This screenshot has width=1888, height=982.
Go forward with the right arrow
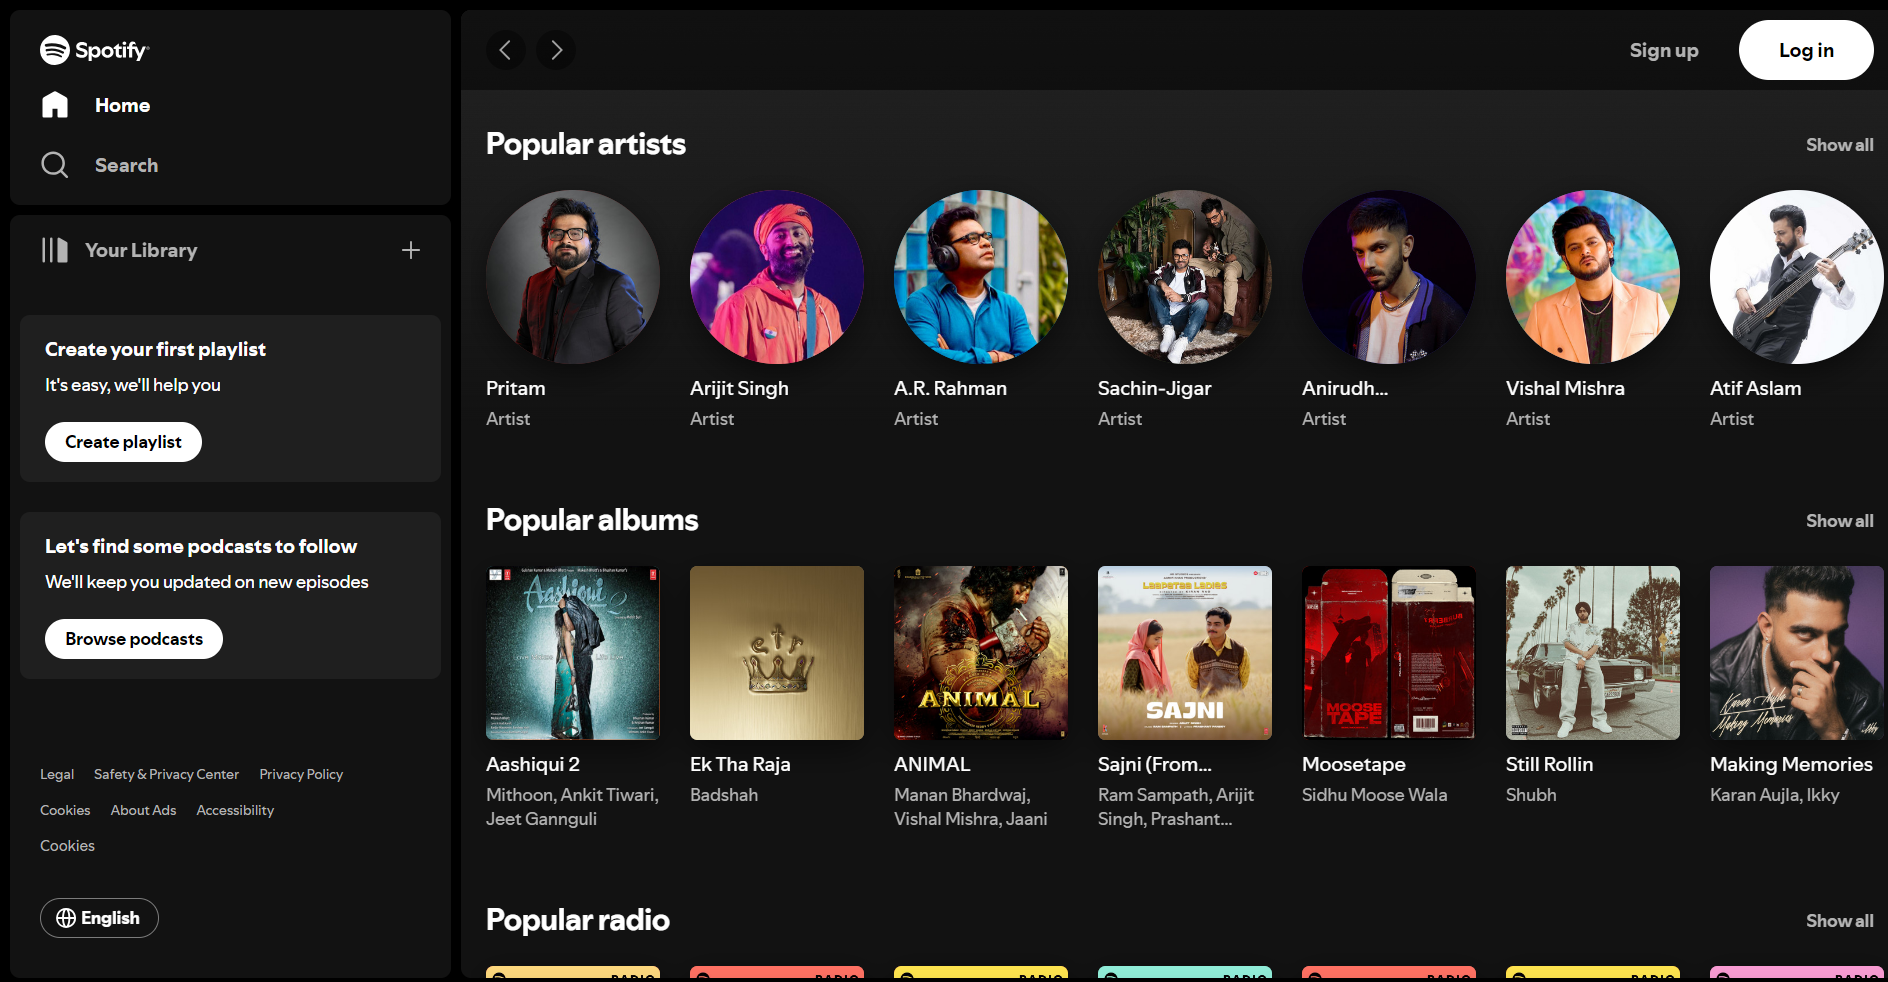click(x=556, y=50)
